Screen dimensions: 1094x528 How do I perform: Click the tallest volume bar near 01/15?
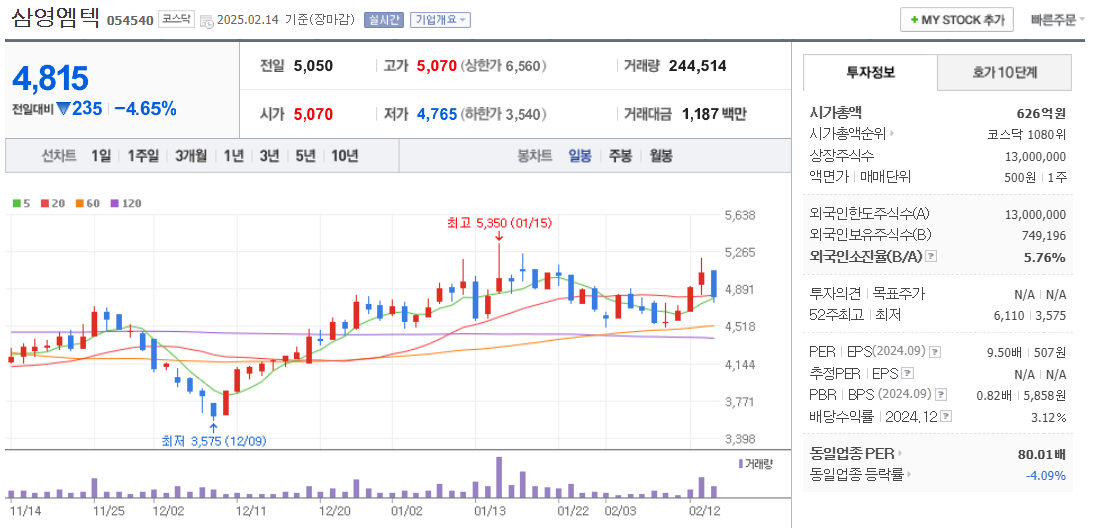click(x=499, y=477)
